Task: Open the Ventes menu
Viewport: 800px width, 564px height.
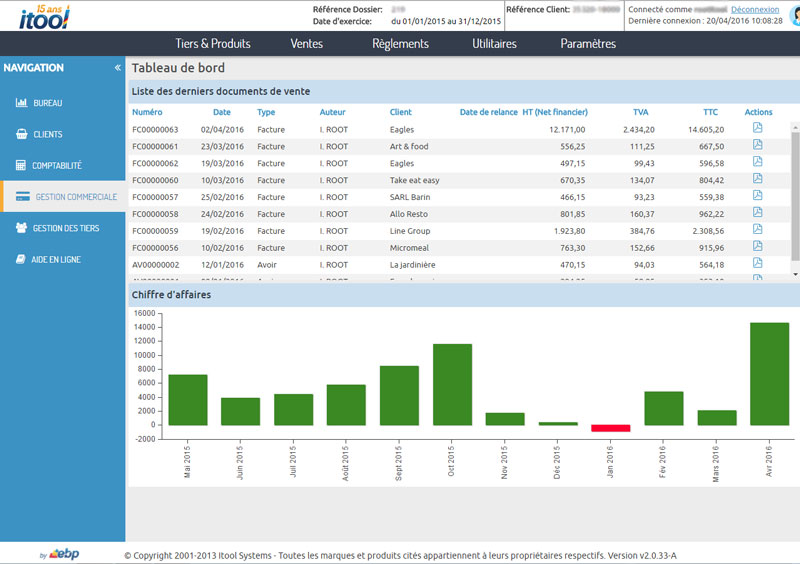Action: click(x=307, y=43)
